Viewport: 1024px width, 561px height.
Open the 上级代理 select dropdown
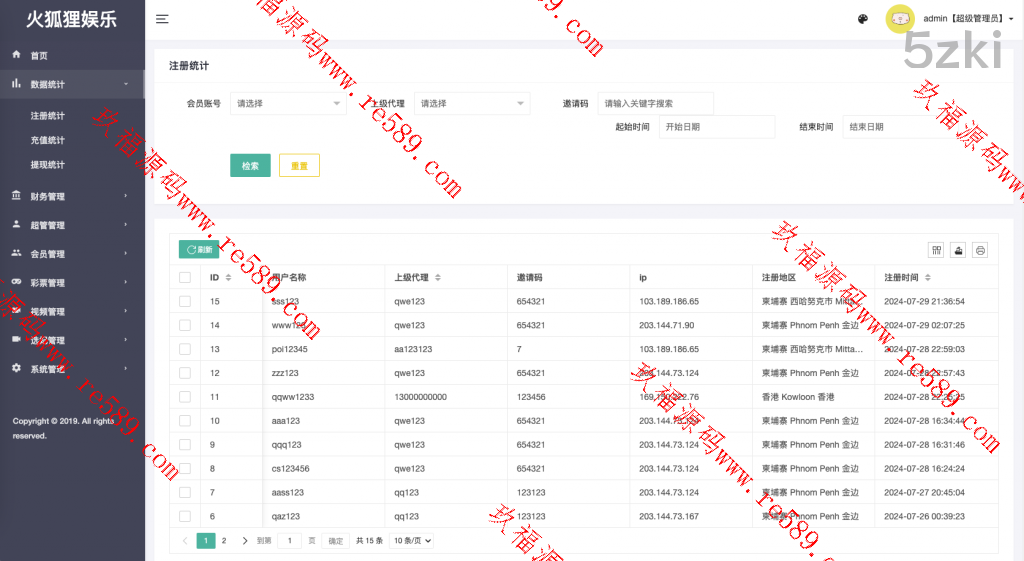[x=472, y=103]
